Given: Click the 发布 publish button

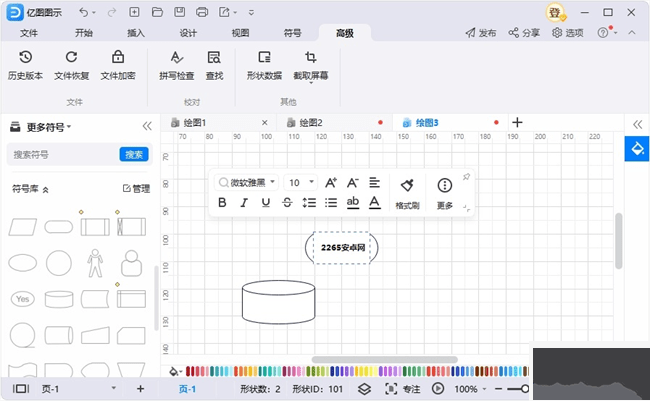Looking at the screenshot, I should coord(480,33).
